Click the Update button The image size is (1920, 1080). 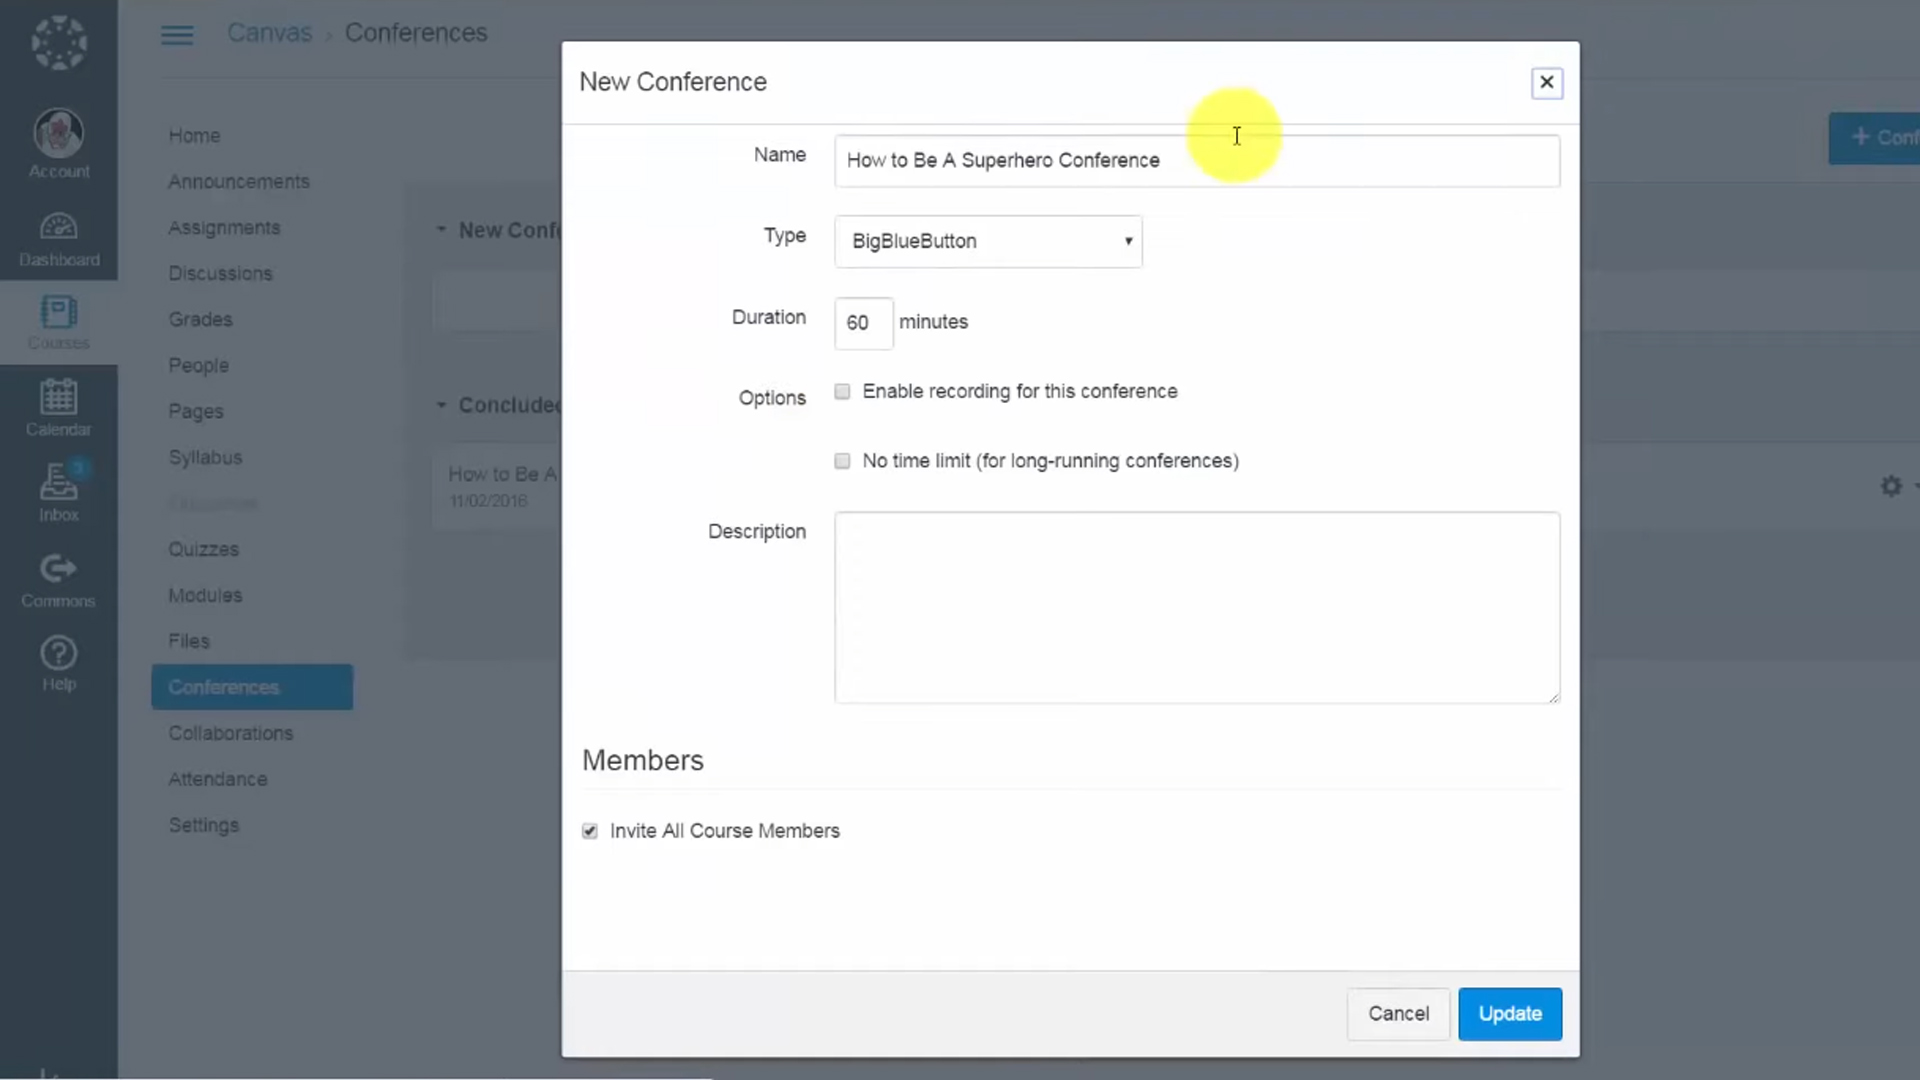(1509, 1014)
